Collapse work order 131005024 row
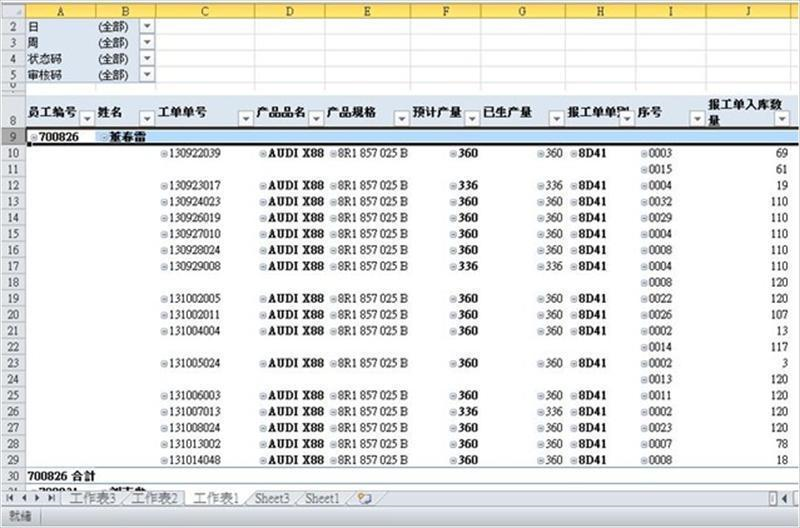Screen dimensions: 800x528 164,363
